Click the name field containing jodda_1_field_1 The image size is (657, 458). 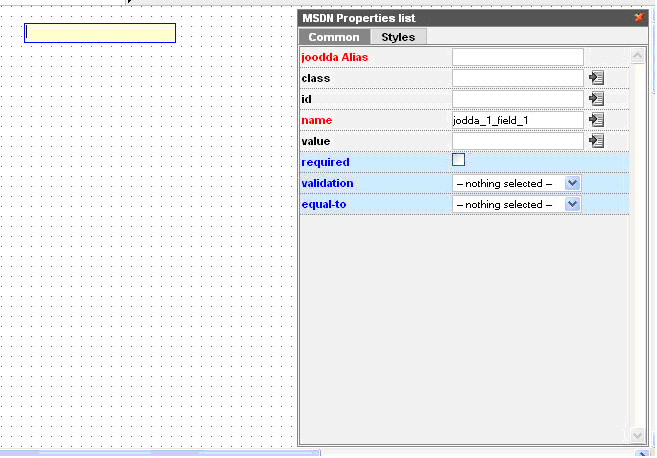(x=518, y=120)
